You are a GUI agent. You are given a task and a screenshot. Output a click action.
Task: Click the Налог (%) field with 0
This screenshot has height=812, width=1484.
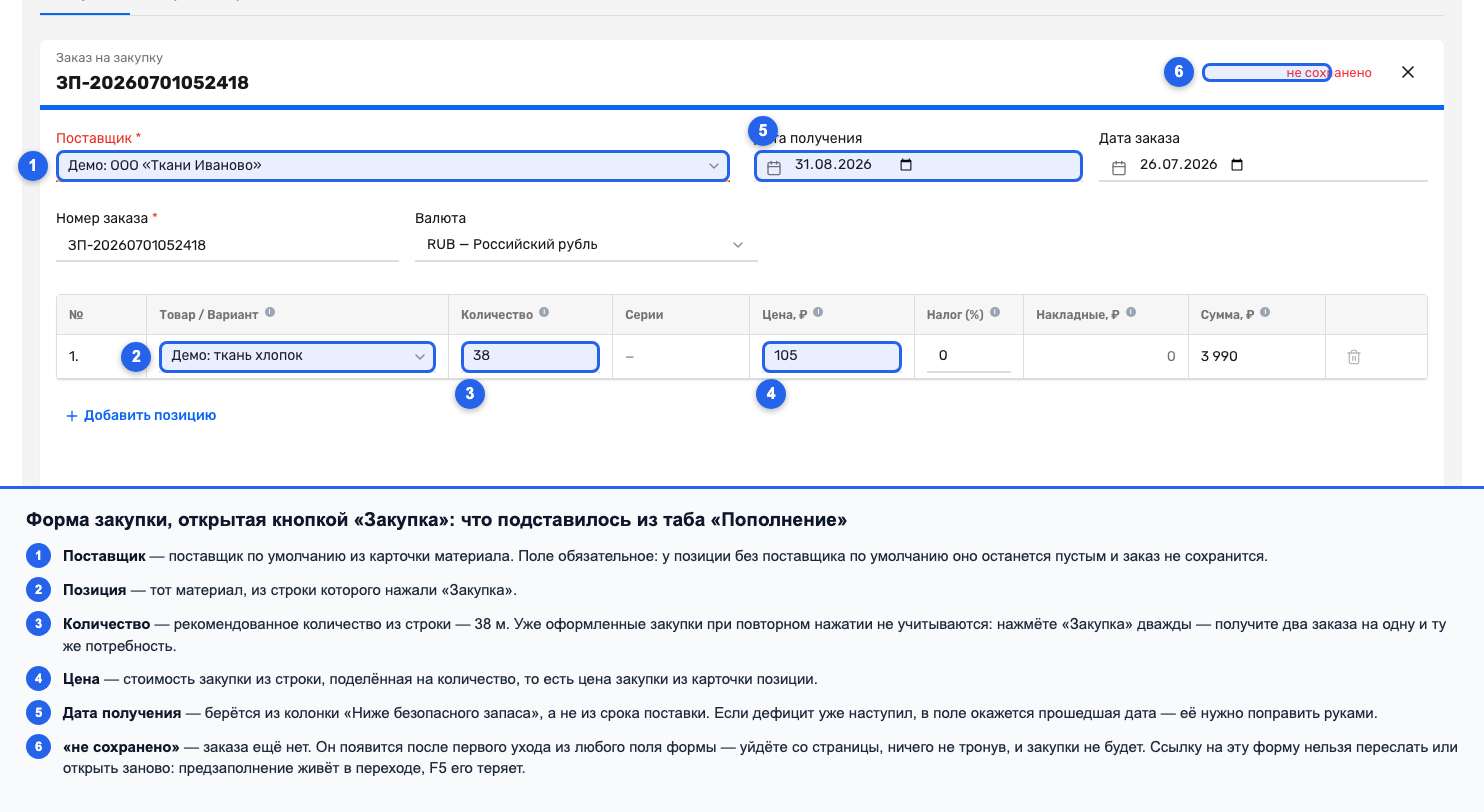point(969,356)
